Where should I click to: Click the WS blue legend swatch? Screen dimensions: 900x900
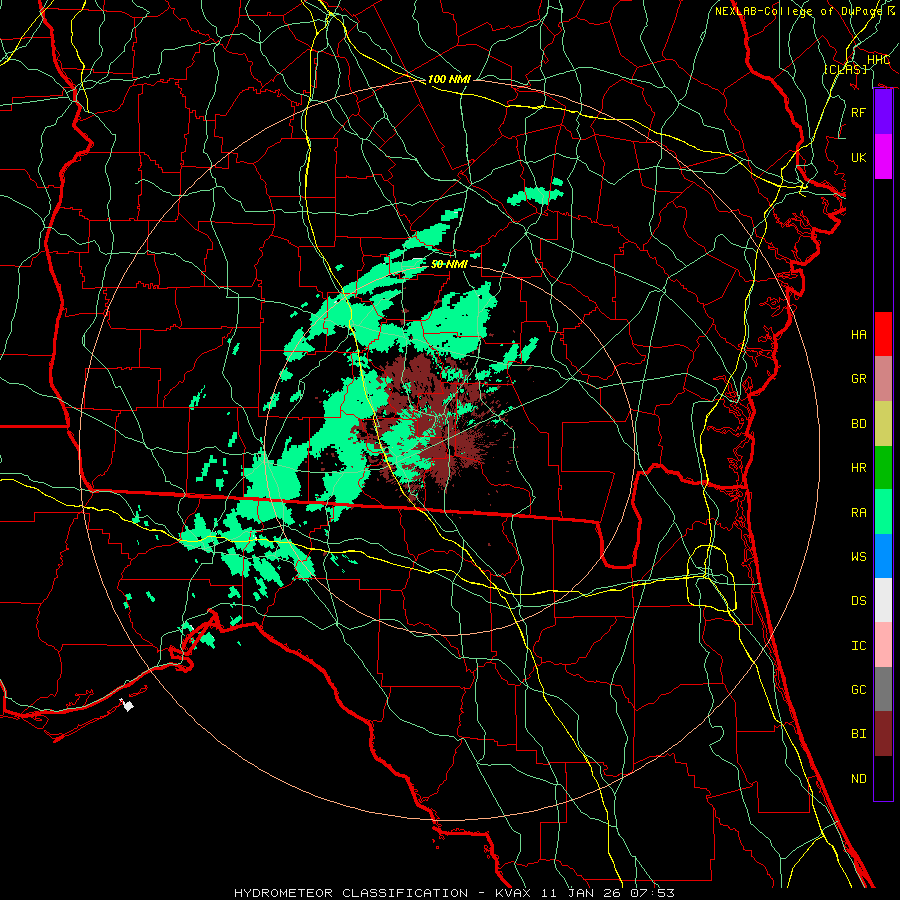pyautogui.click(x=883, y=556)
